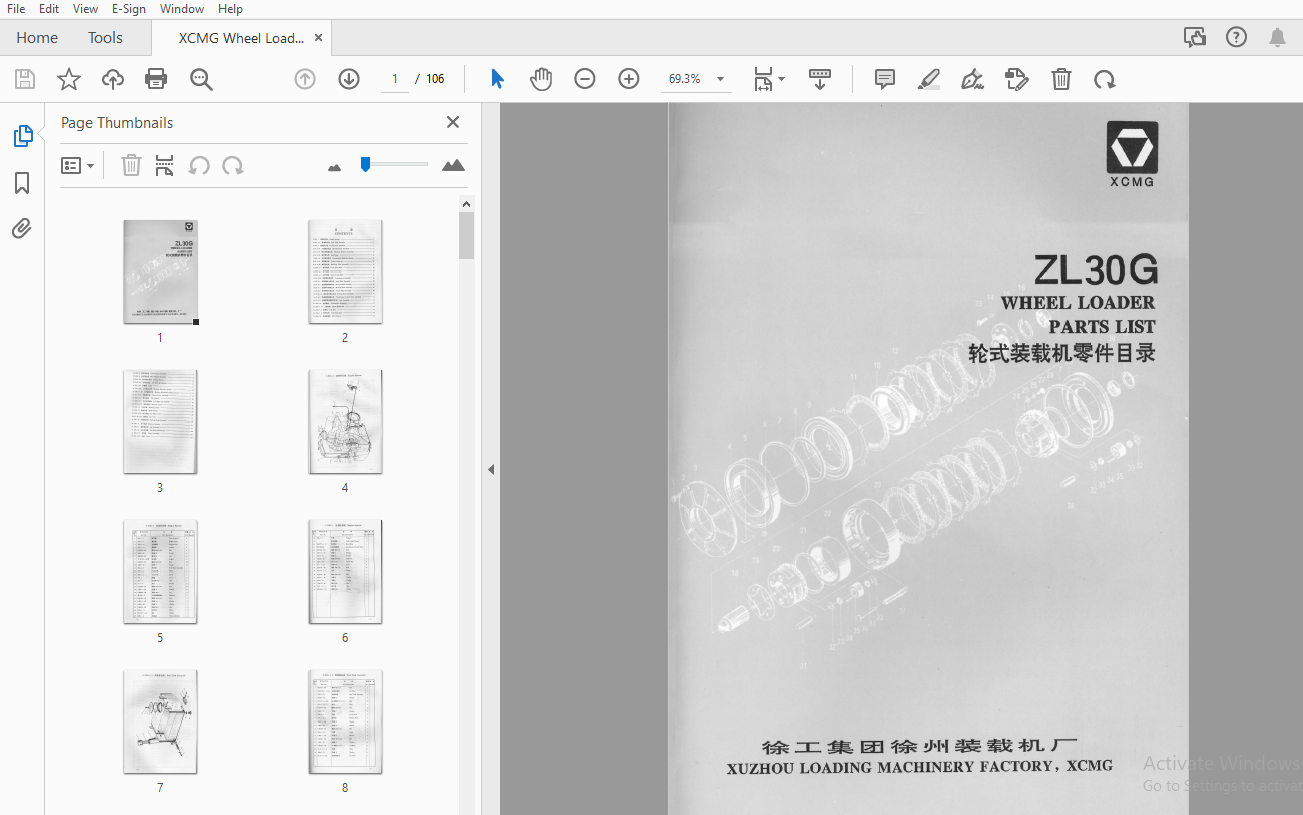Click the page number input field
The height and width of the screenshot is (815, 1303).
pyautogui.click(x=395, y=79)
